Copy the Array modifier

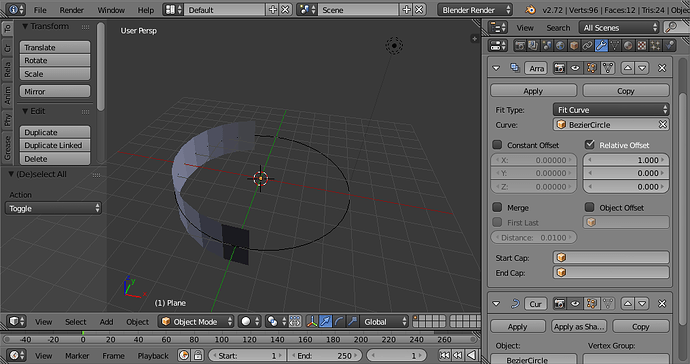coord(626,91)
